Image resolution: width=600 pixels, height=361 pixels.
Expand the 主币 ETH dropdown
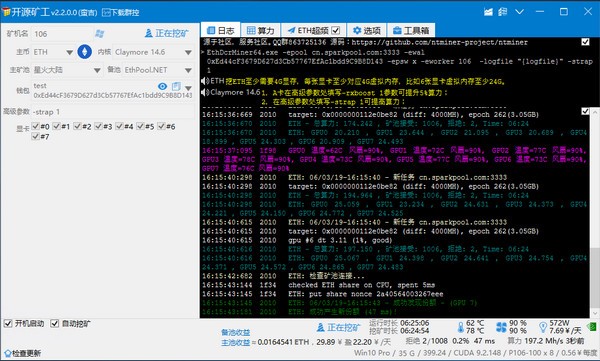[69, 52]
